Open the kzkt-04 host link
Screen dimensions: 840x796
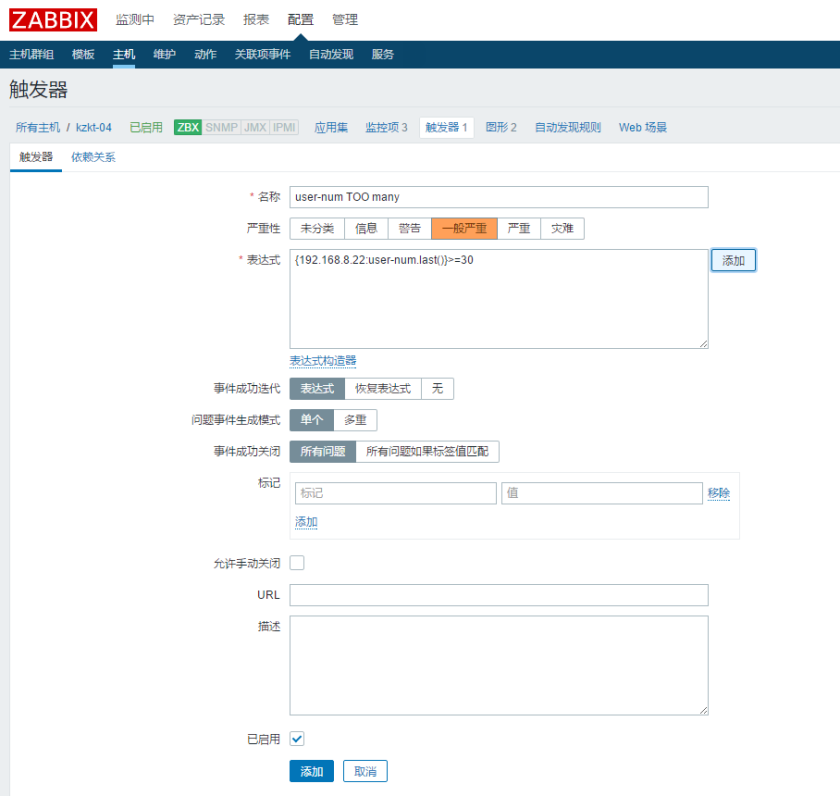click(x=94, y=127)
